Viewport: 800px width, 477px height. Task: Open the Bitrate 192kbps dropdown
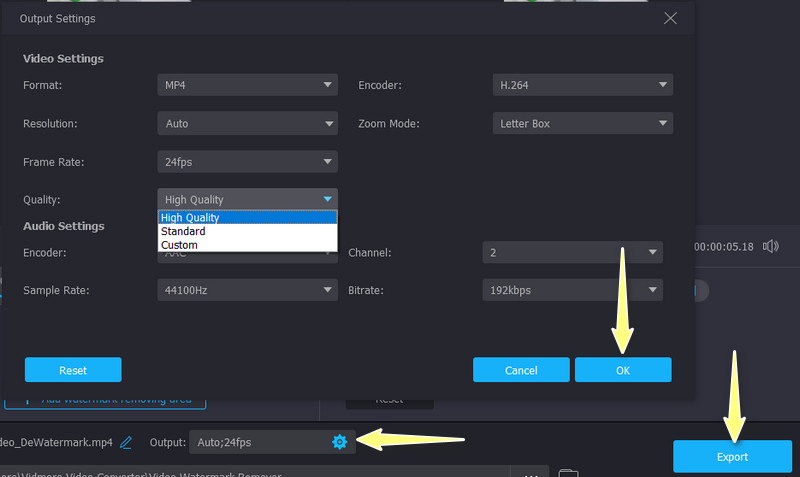tap(572, 290)
